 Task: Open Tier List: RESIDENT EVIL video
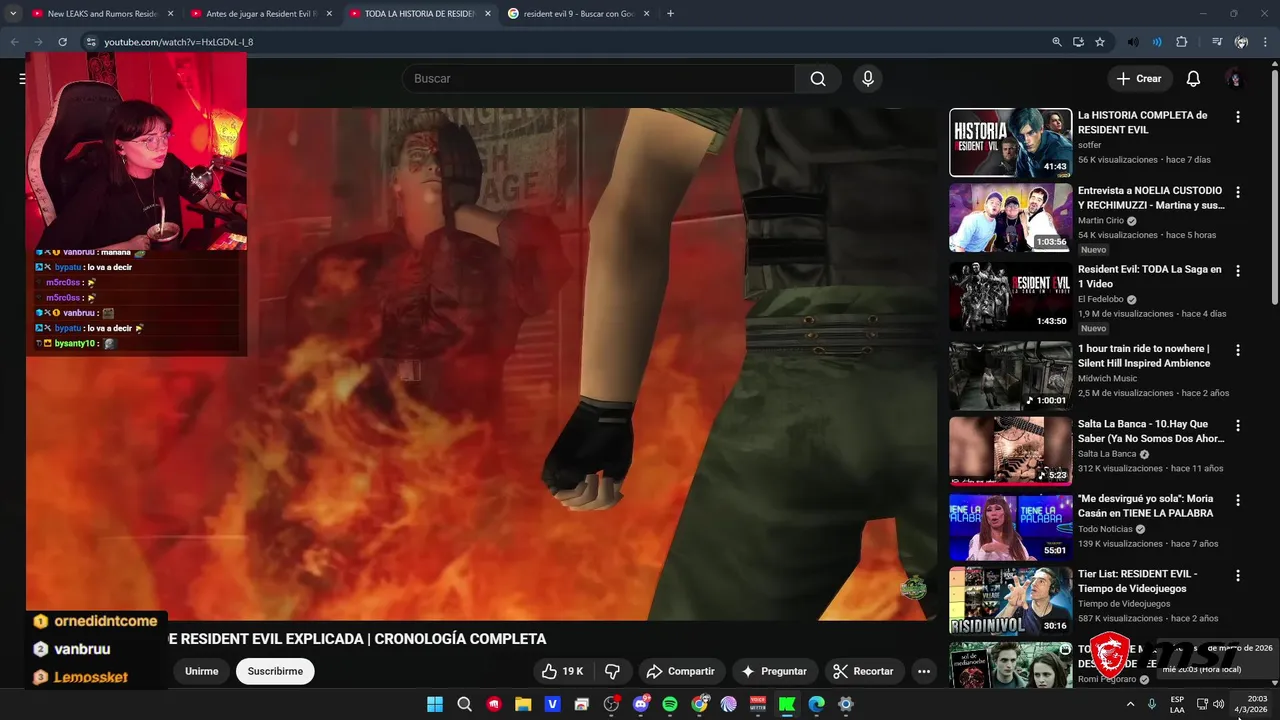coord(1010,601)
